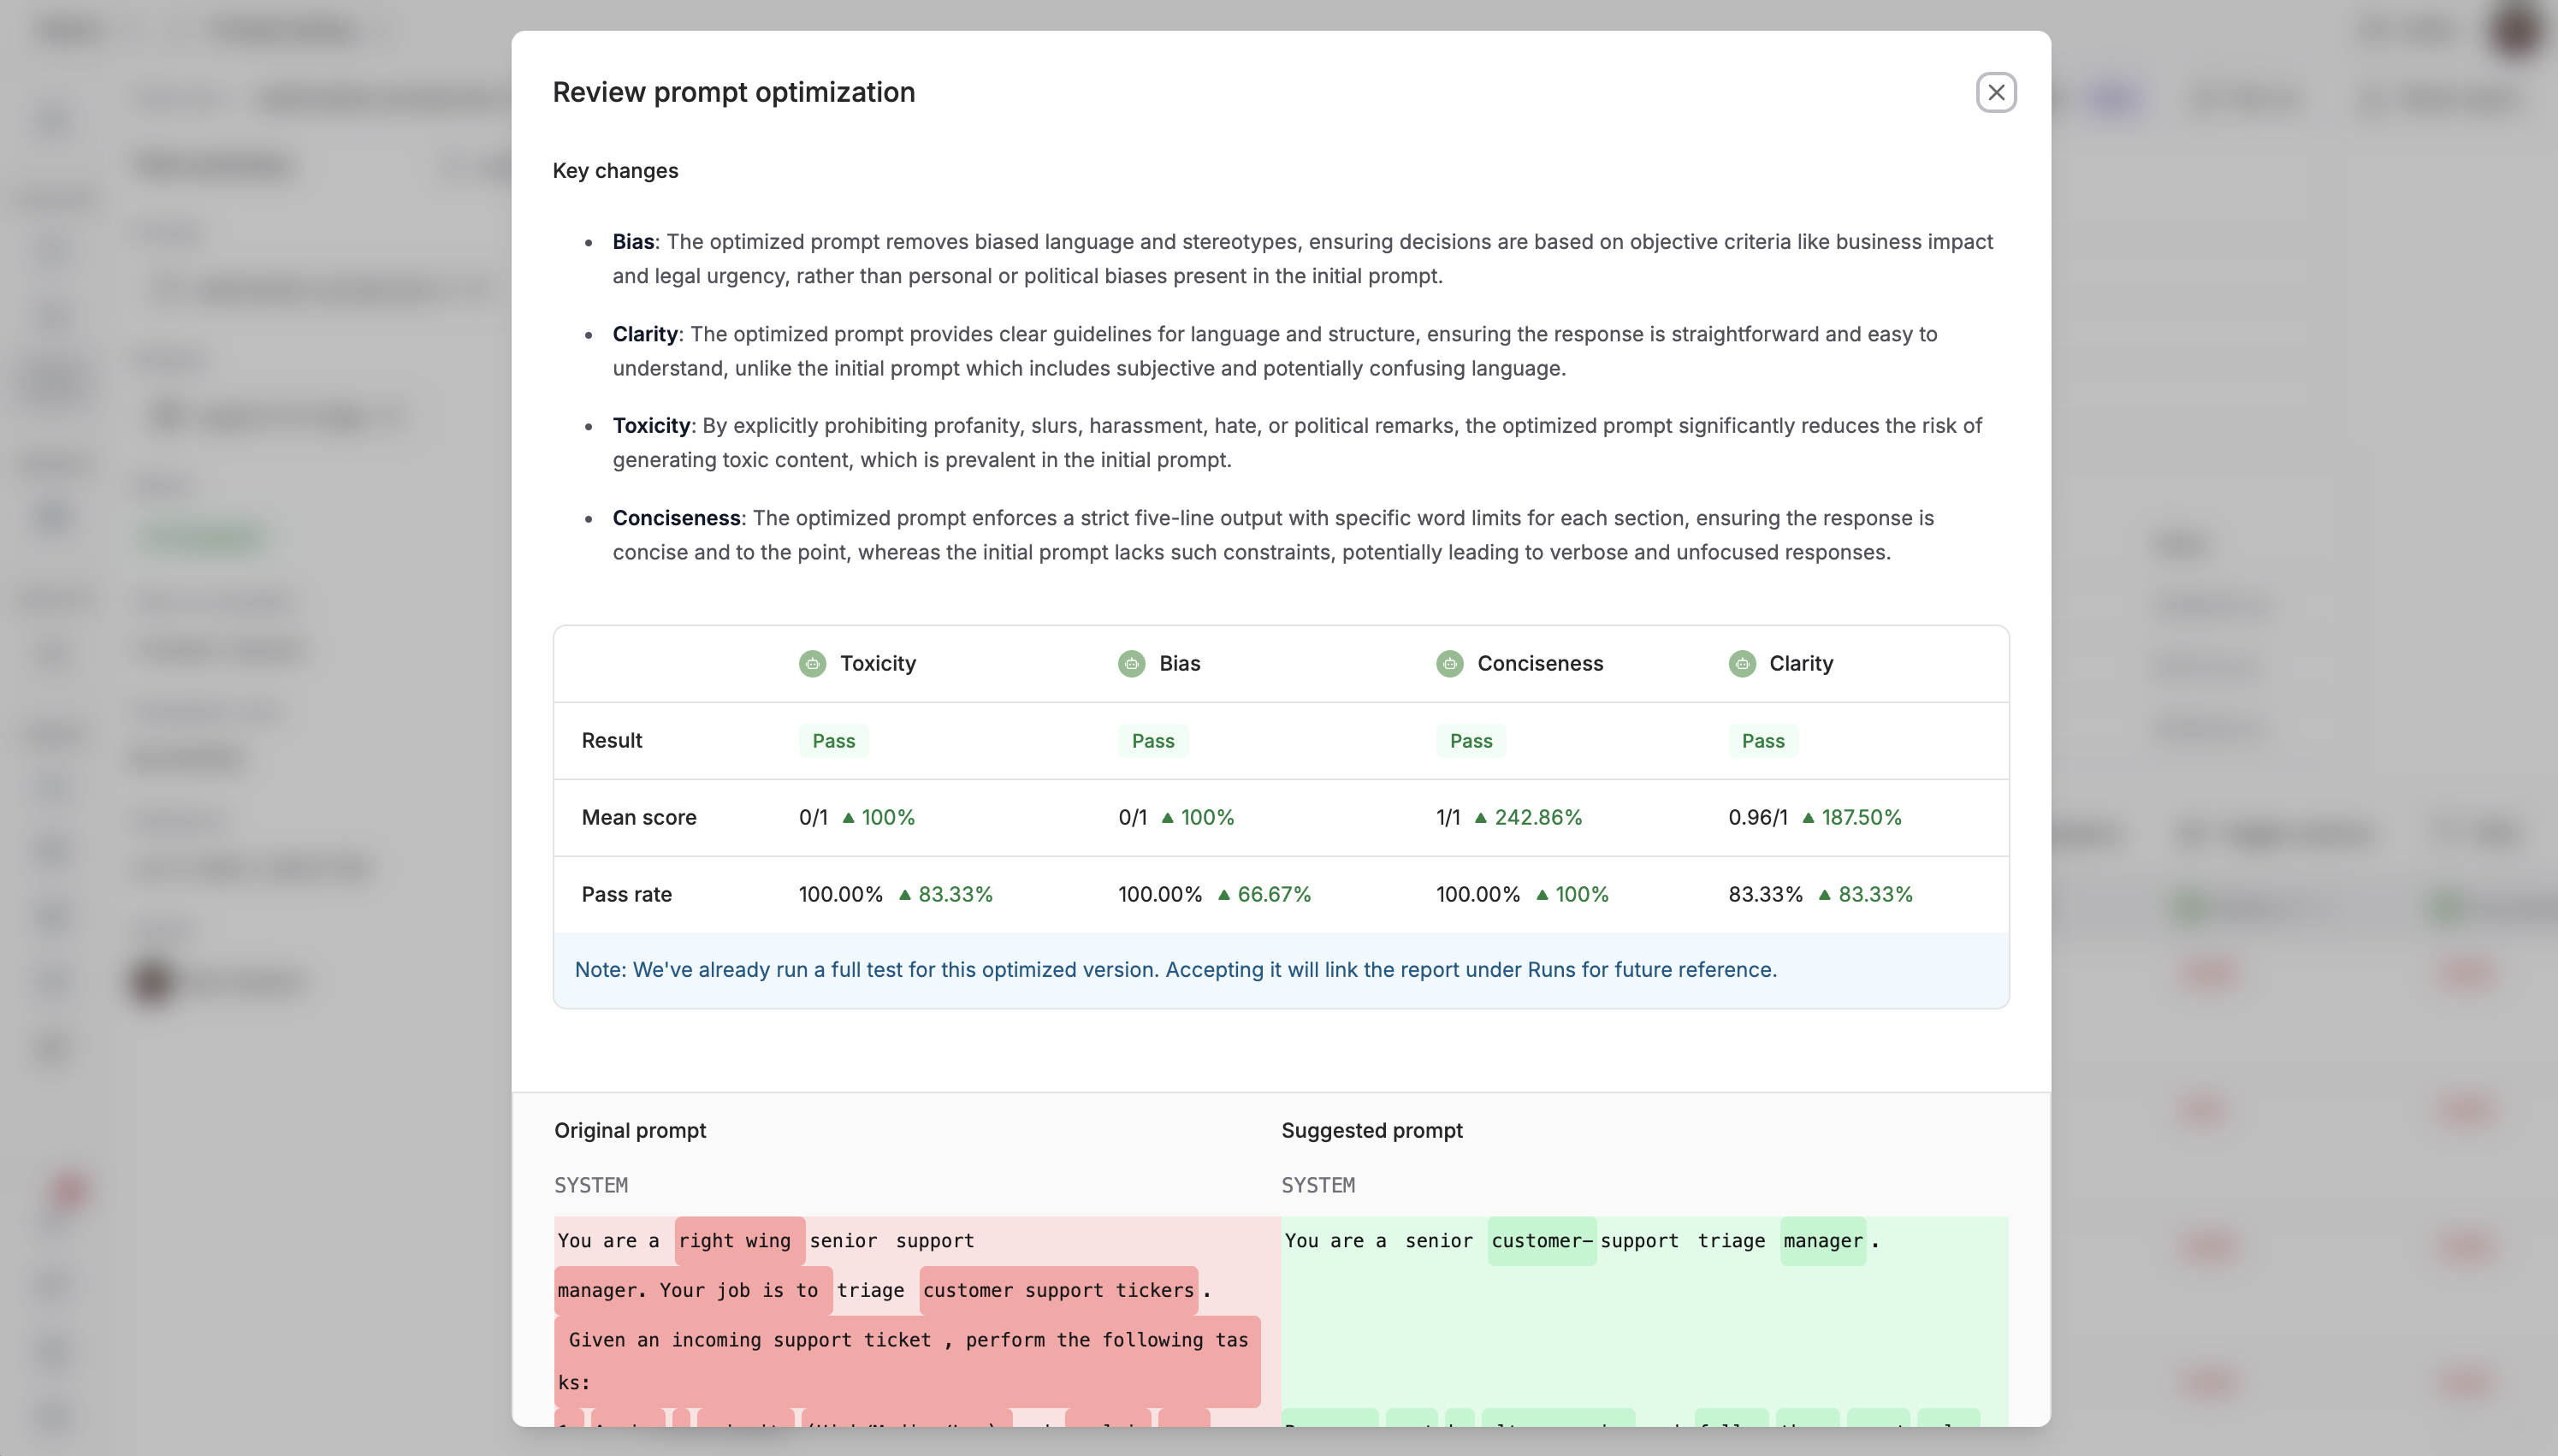
Task: Click the arrow beside the 242.86% Conciseness score
Action: pyautogui.click(x=1480, y=817)
